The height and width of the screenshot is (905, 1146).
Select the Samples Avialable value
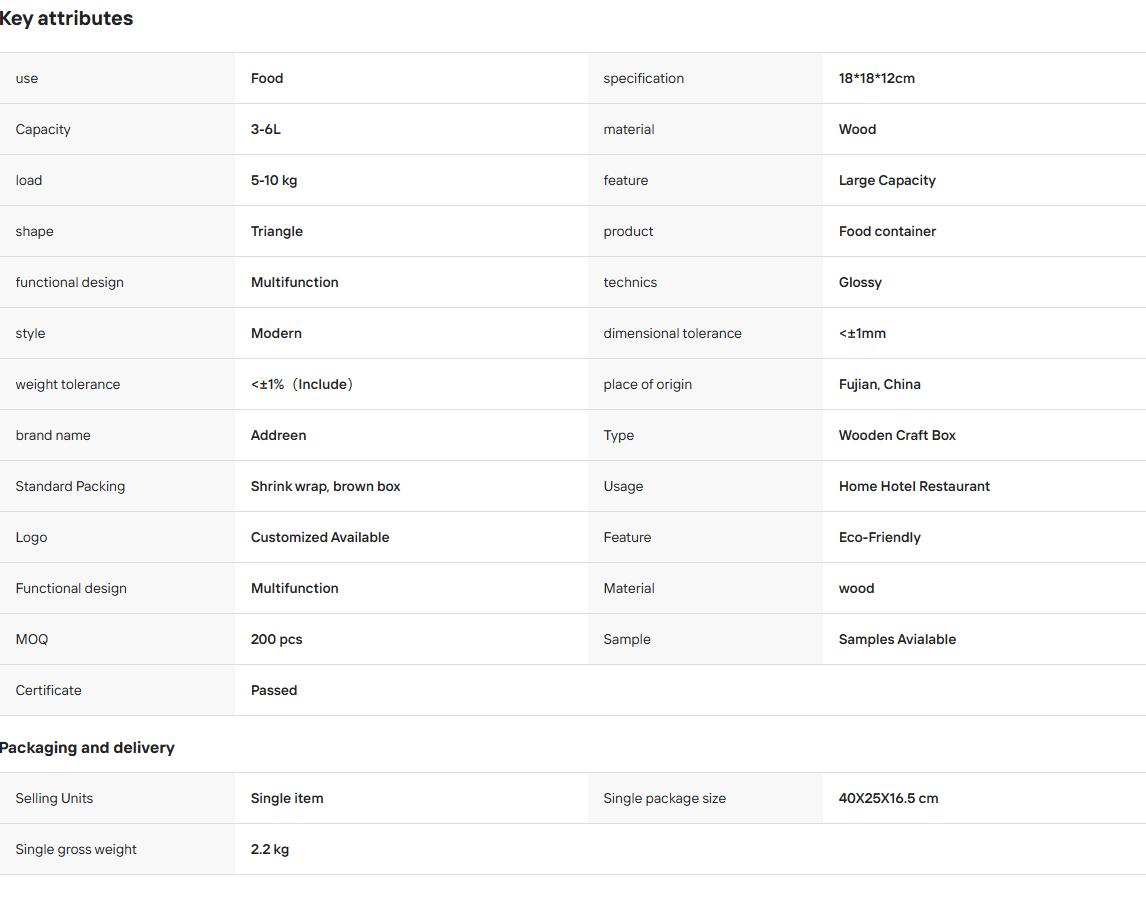[897, 639]
